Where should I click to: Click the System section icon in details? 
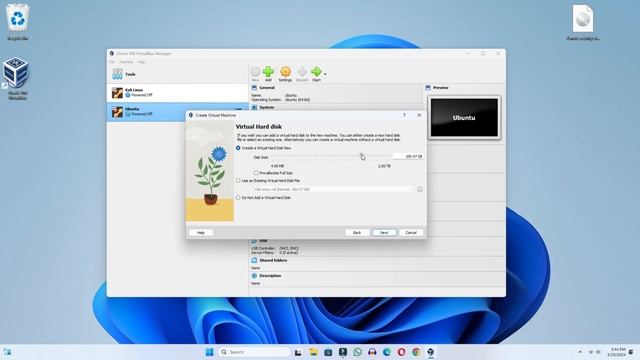coord(254,107)
